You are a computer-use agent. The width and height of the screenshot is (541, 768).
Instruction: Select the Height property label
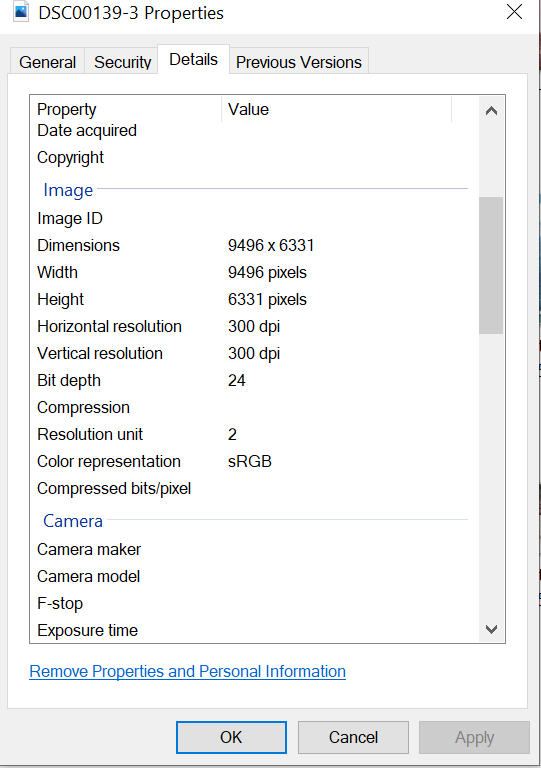tap(60, 299)
